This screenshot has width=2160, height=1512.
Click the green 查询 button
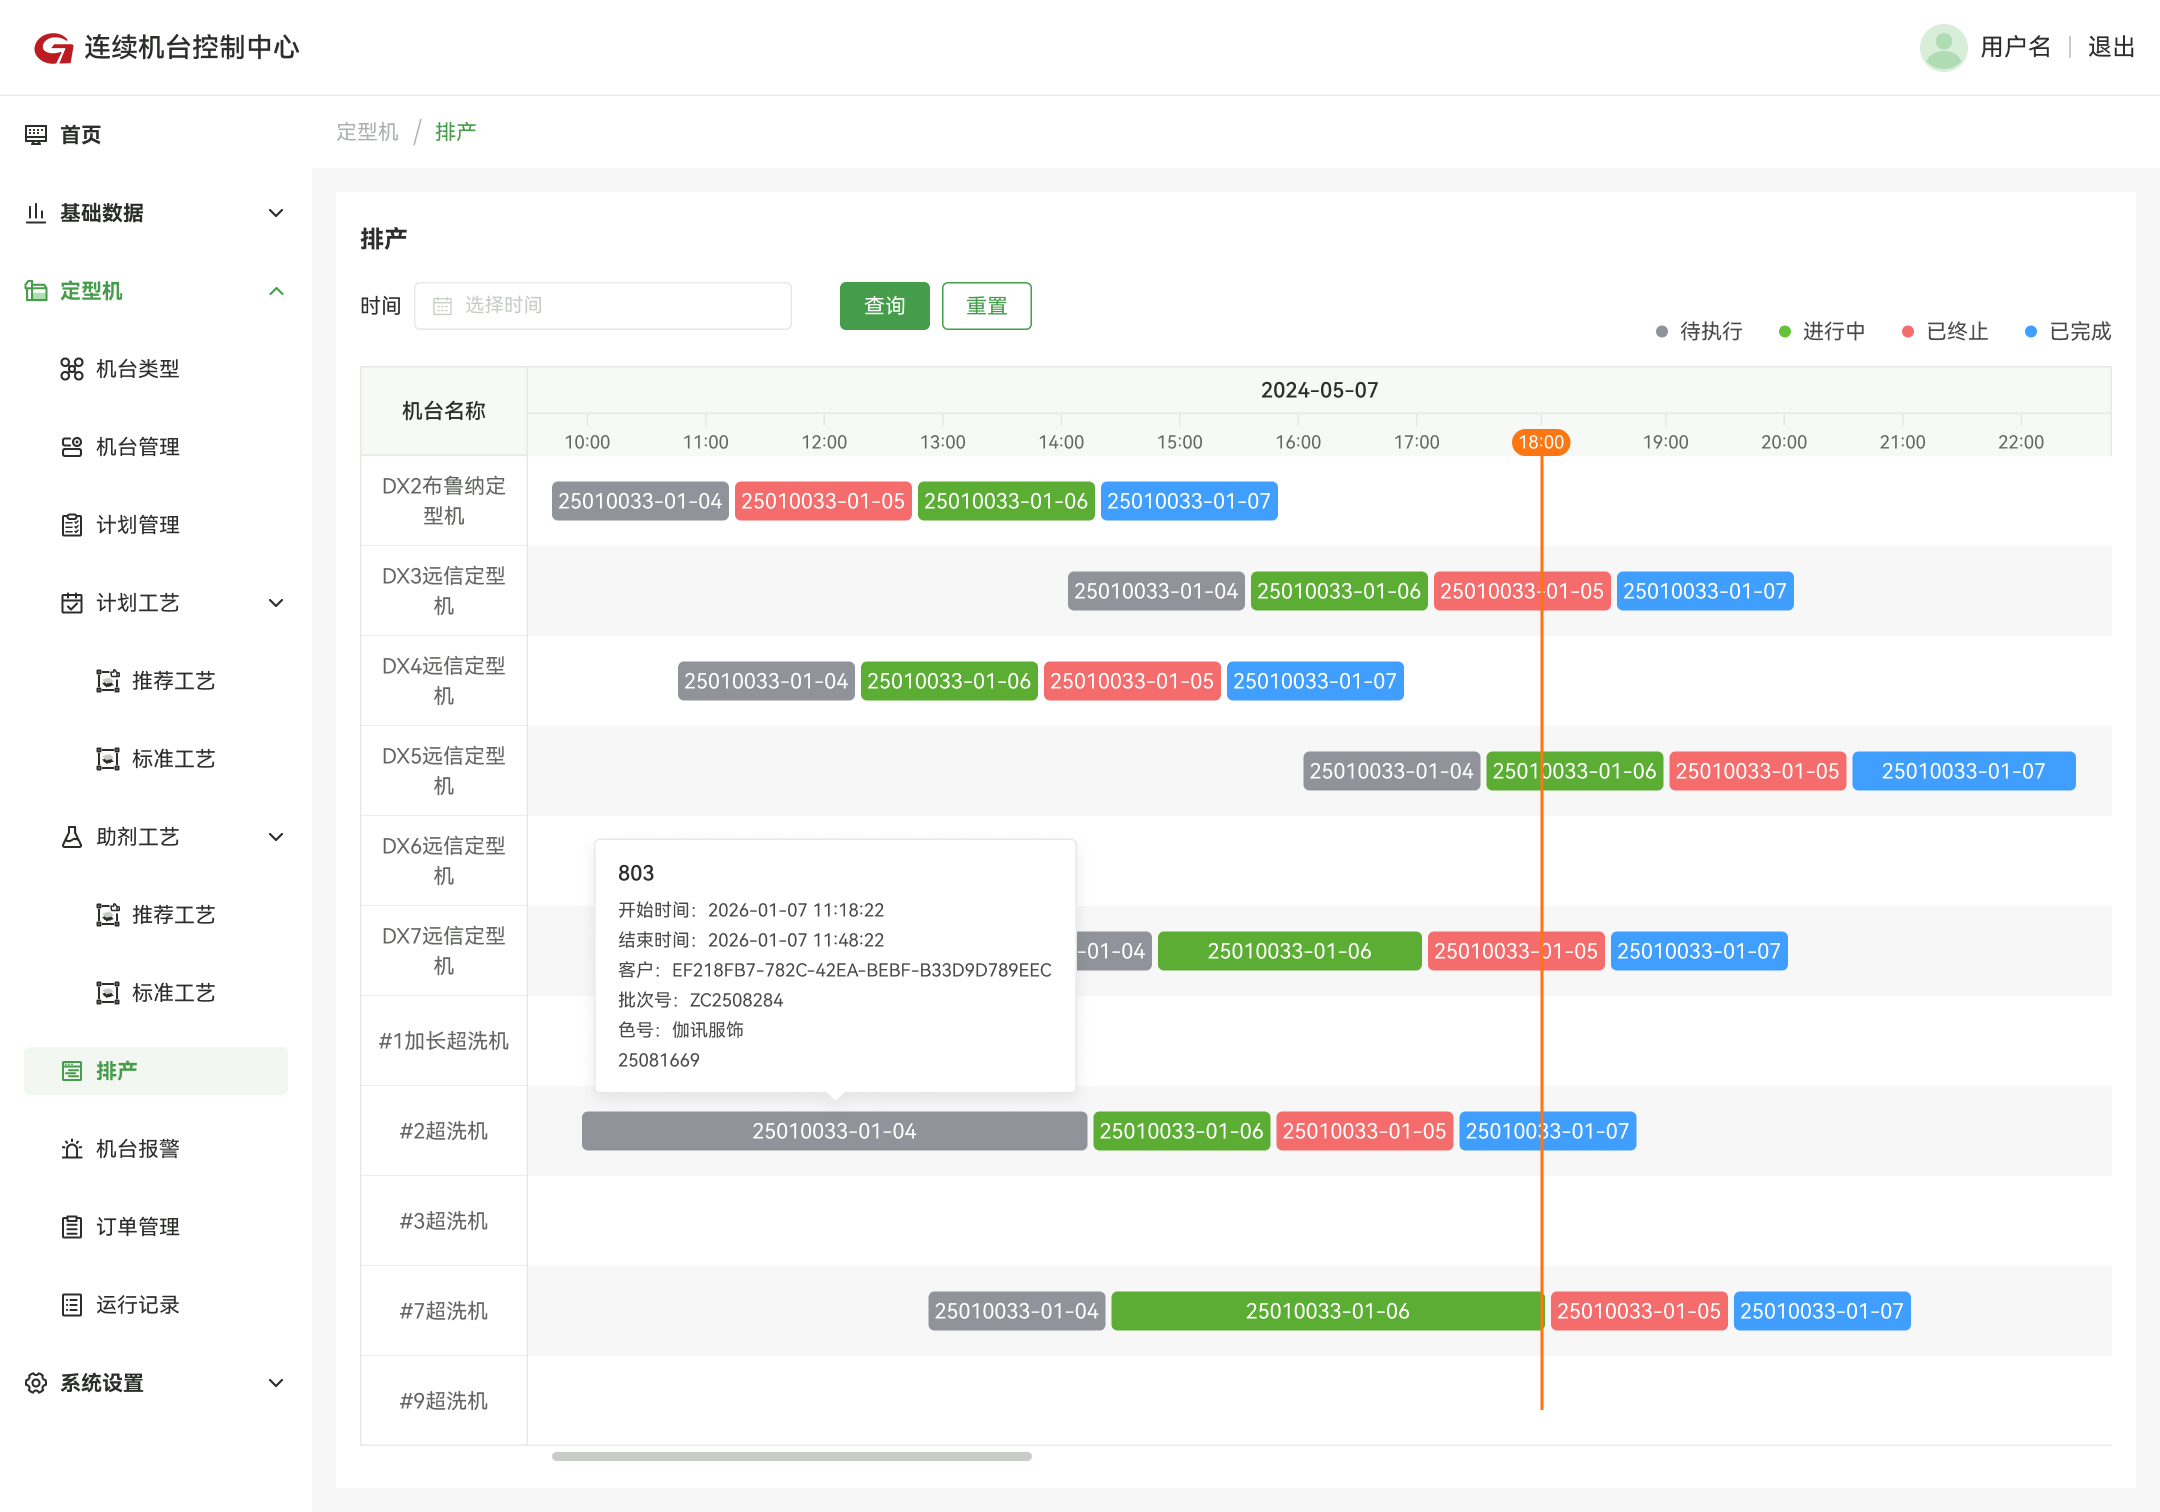click(885, 306)
